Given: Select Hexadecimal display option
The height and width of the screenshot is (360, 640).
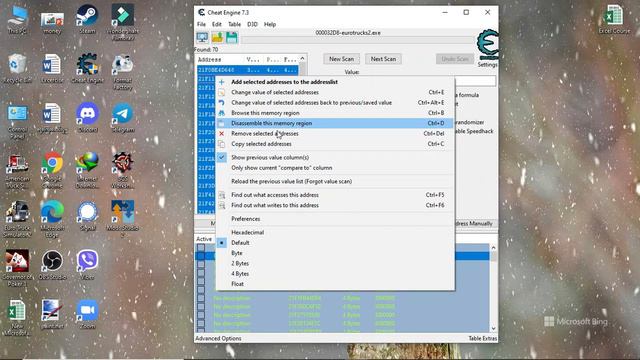Looking at the screenshot, I should (x=335, y=232).
